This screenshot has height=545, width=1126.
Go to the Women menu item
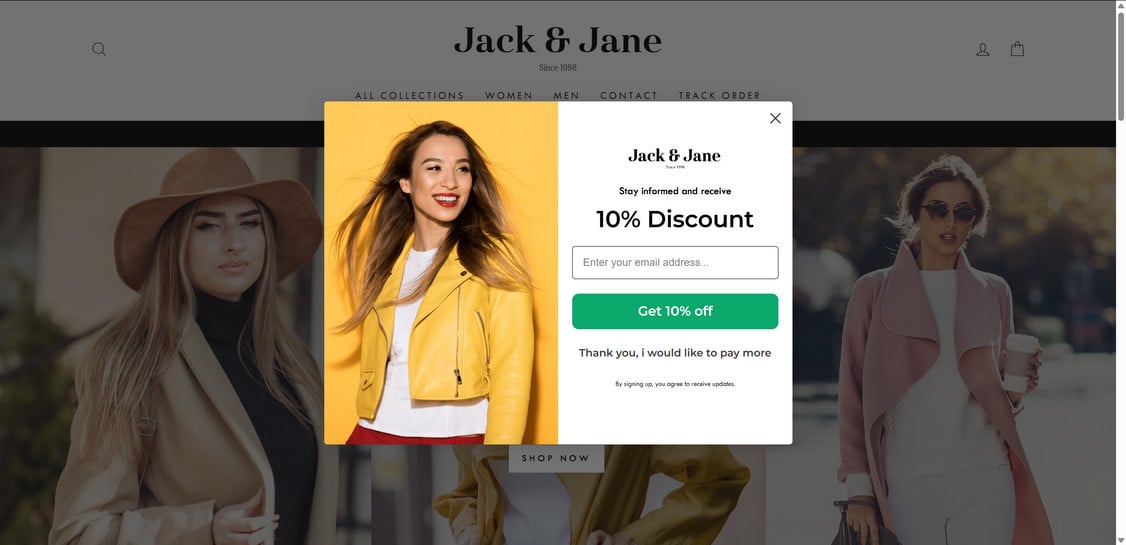coord(508,96)
